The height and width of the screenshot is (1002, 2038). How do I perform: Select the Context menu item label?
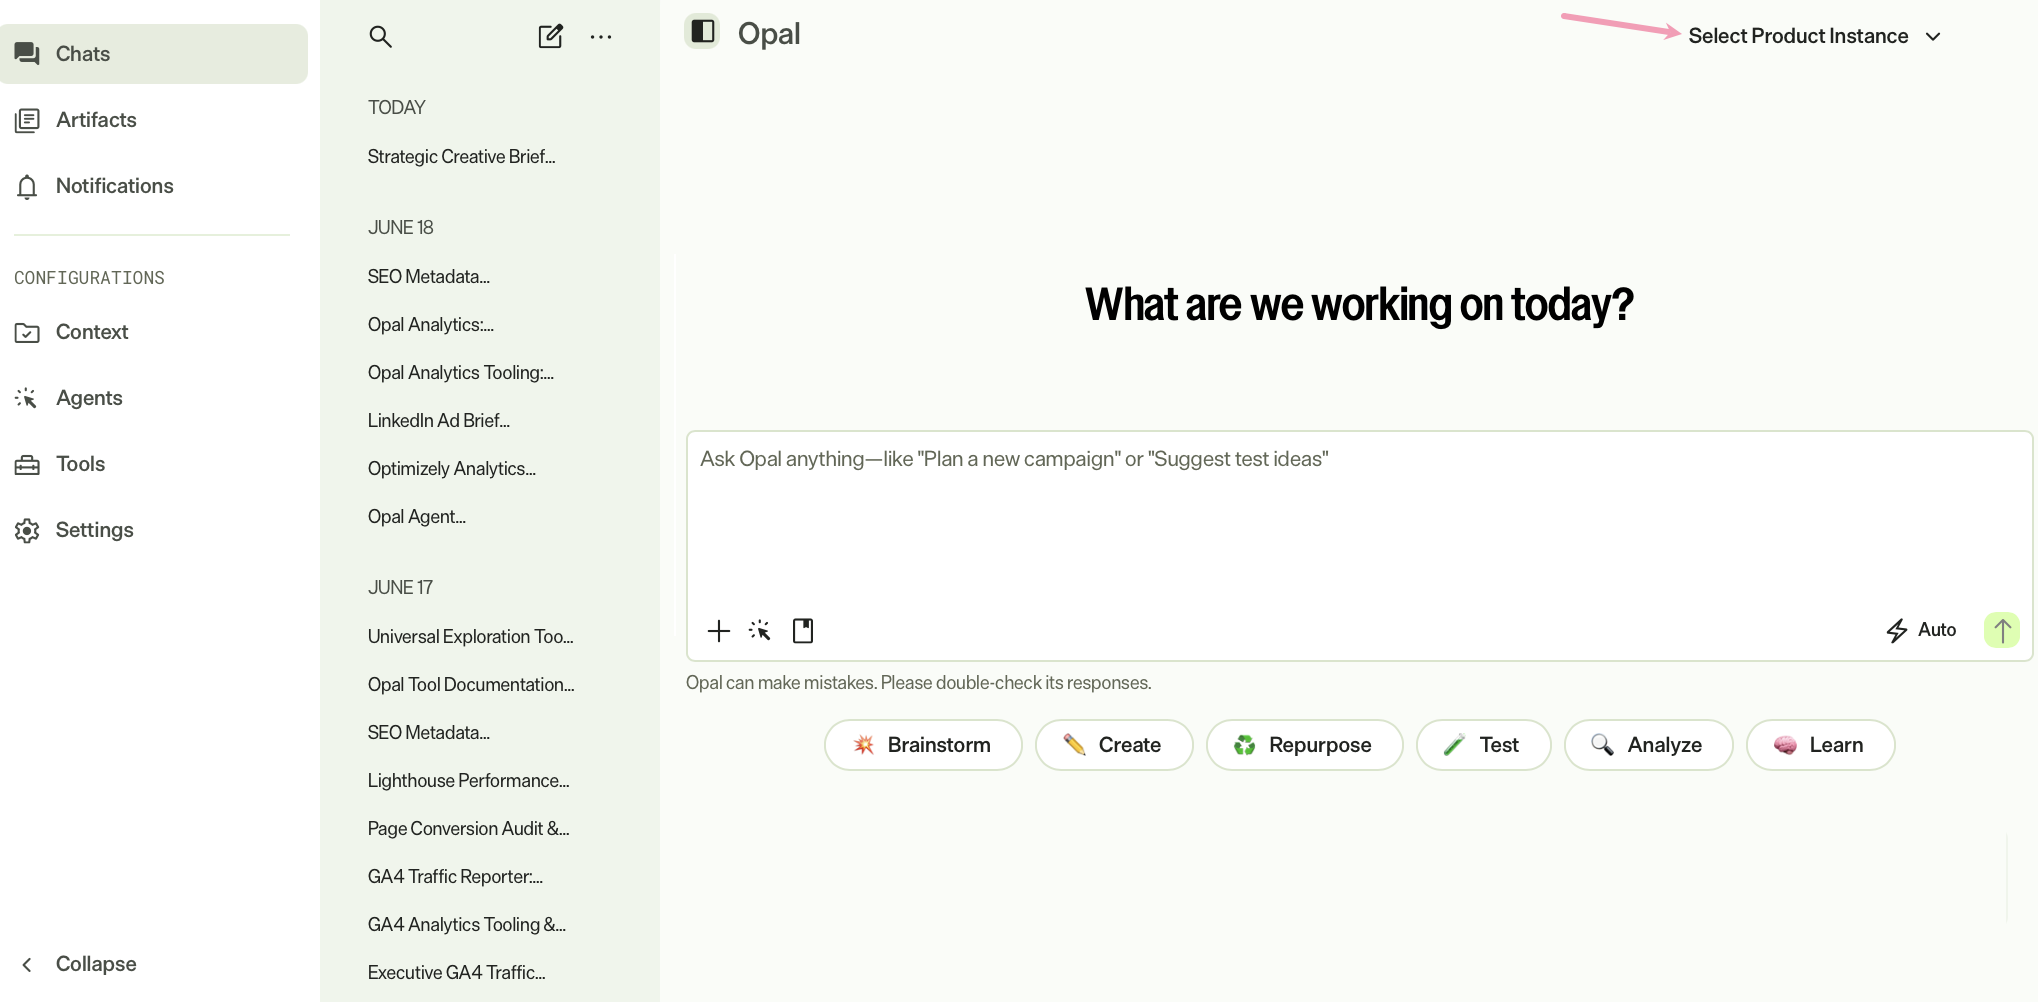click(92, 332)
